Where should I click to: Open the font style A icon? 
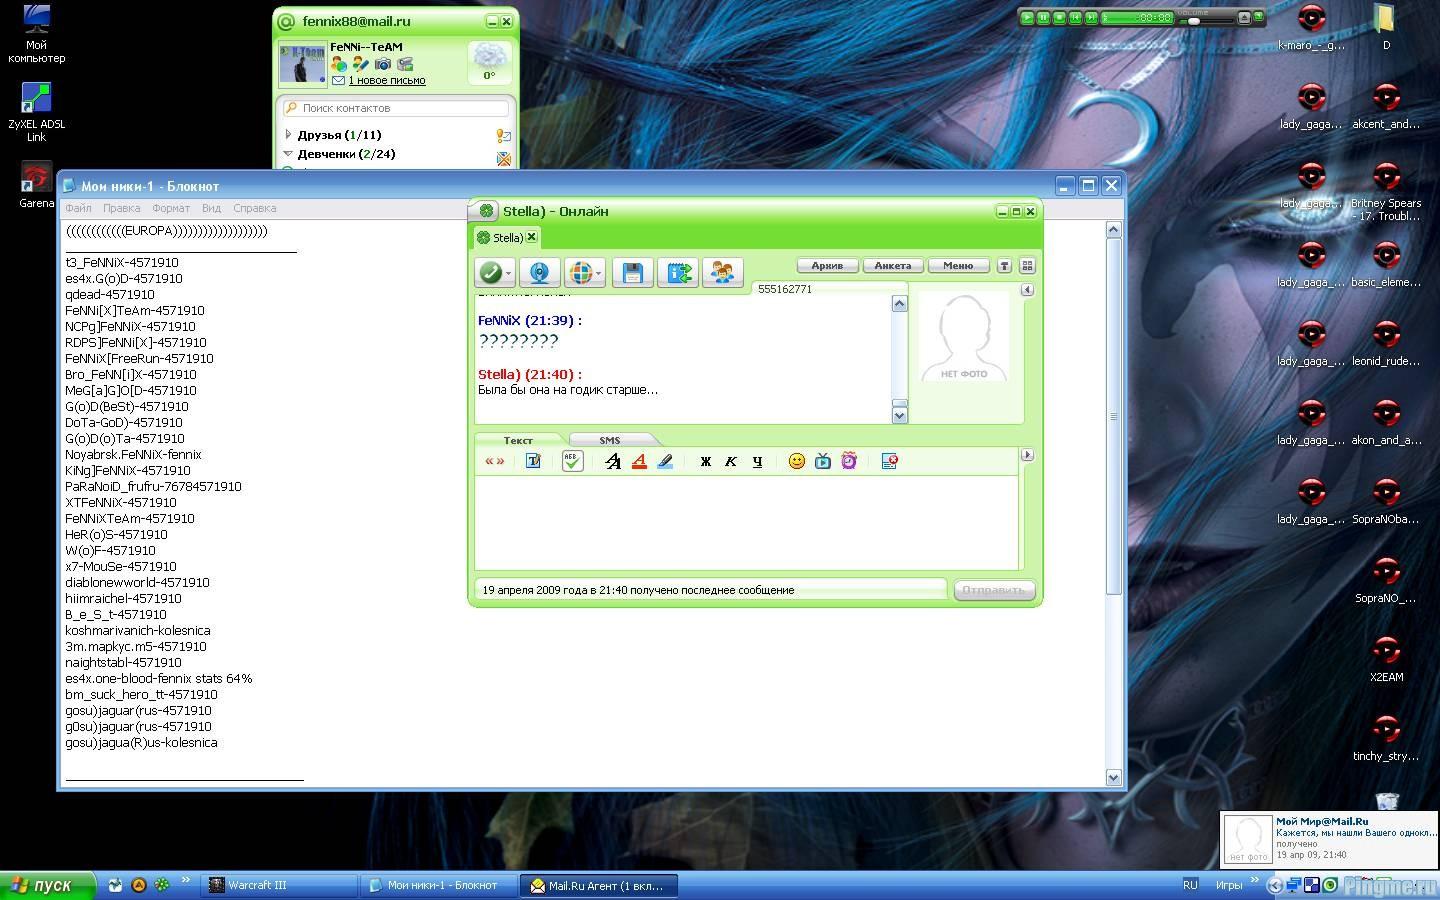(613, 461)
